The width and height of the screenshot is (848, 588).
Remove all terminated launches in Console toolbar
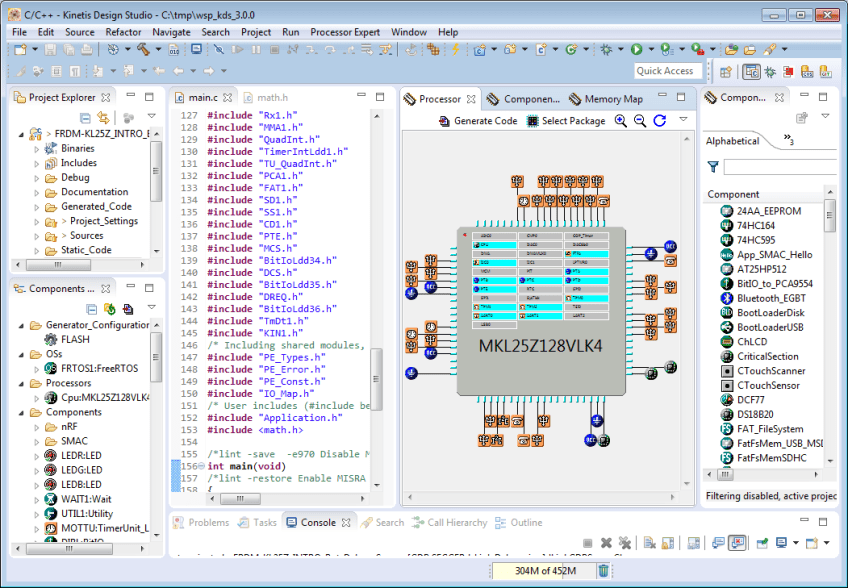click(626, 543)
